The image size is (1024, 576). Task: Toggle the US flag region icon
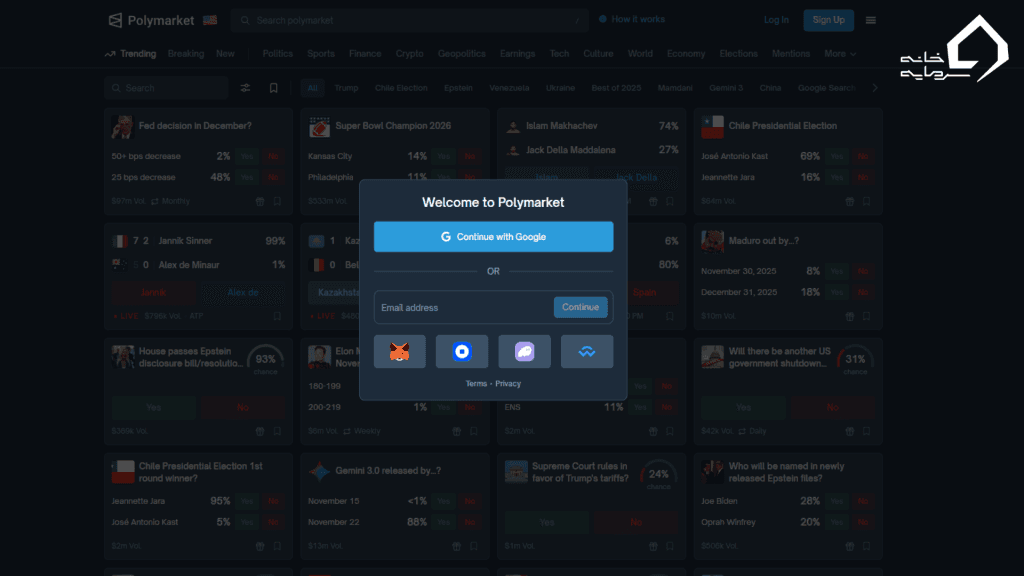209,20
